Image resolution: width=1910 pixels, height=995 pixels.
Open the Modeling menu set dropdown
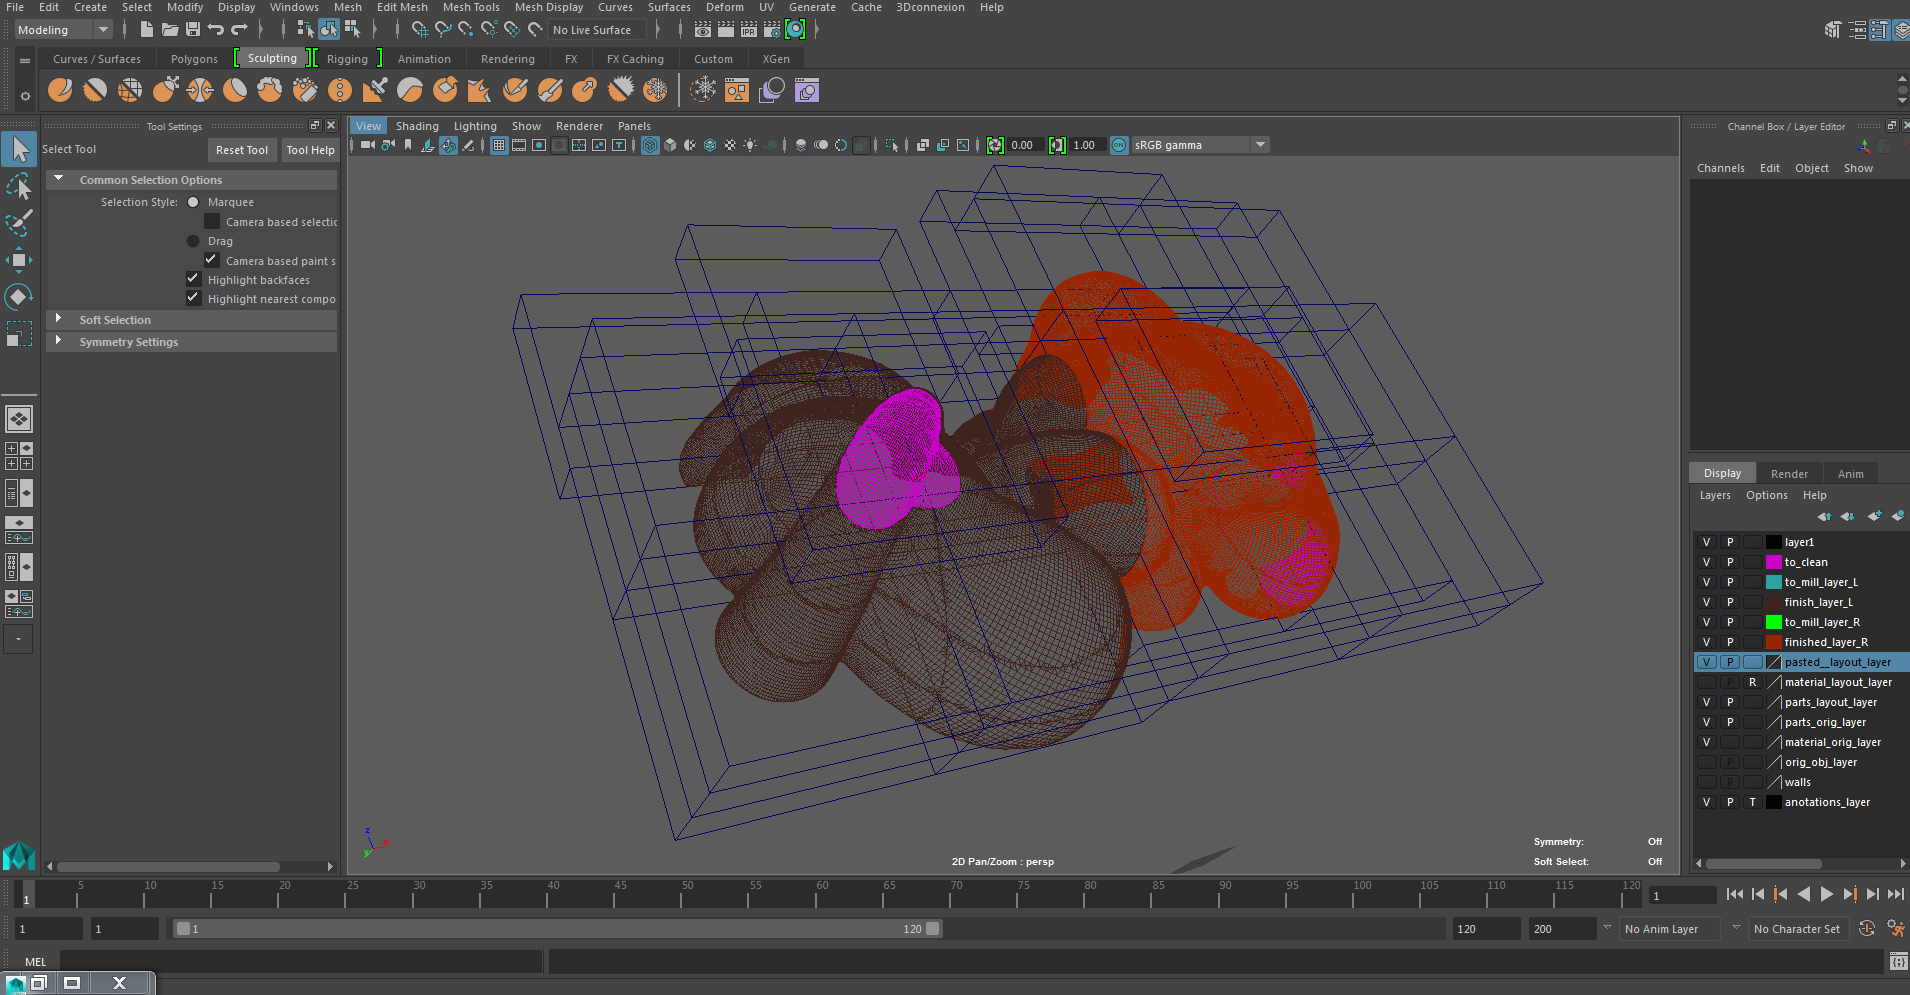[63, 30]
